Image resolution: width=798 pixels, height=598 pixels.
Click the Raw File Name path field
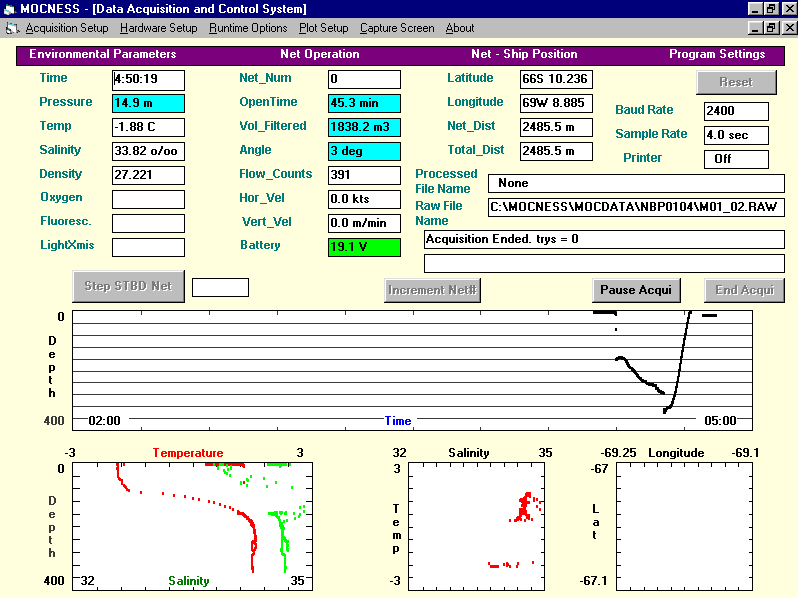(x=636, y=207)
